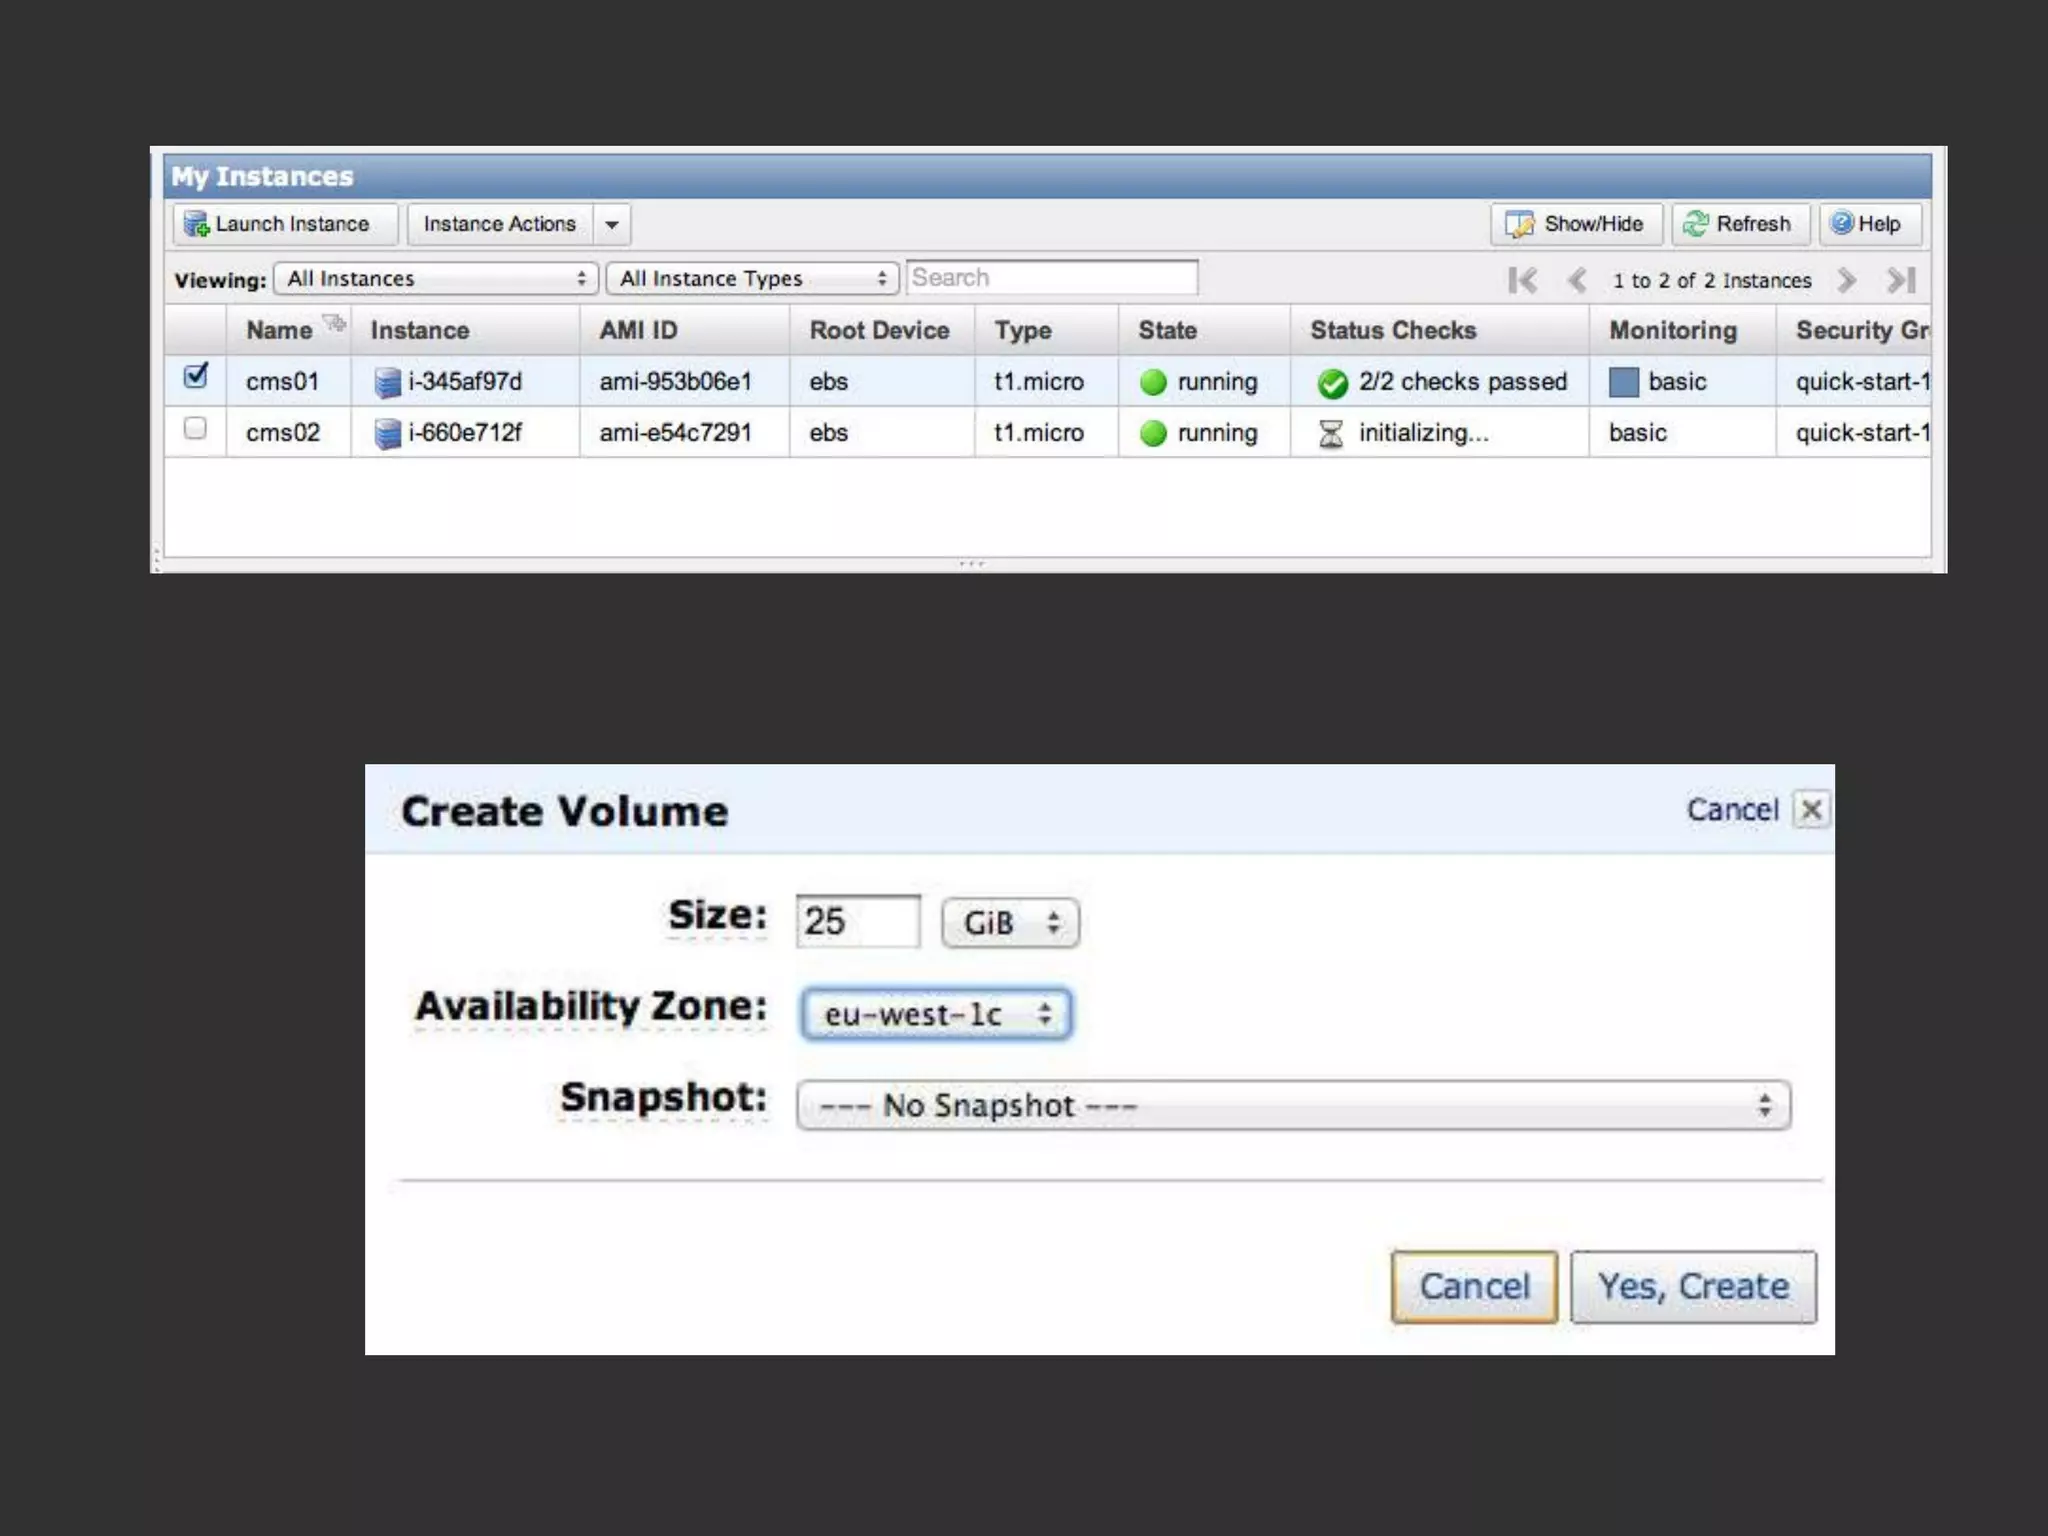Sort the table by Name column header

(x=279, y=330)
